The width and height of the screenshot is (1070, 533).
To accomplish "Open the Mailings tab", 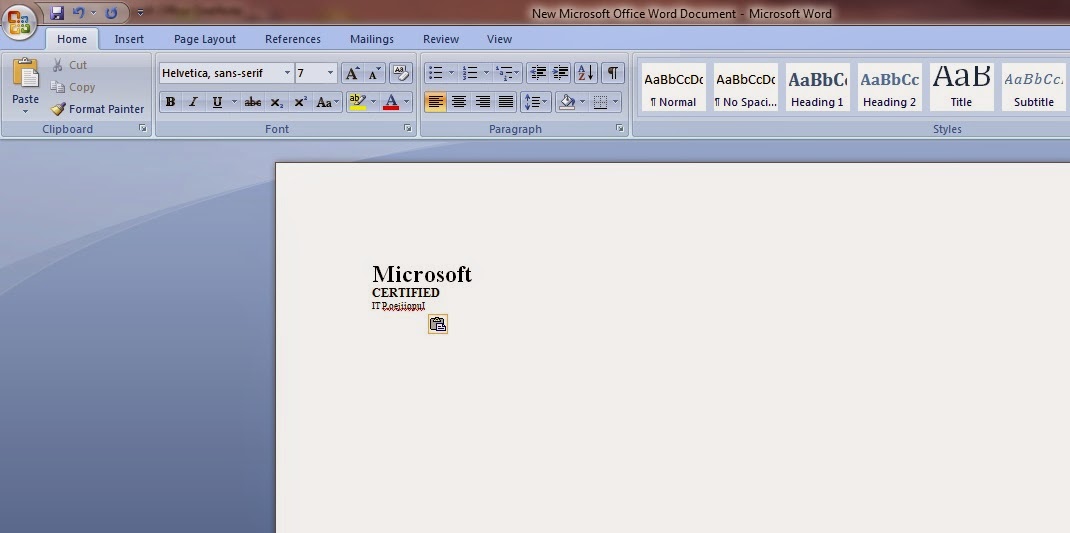I will (x=372, y=39).
